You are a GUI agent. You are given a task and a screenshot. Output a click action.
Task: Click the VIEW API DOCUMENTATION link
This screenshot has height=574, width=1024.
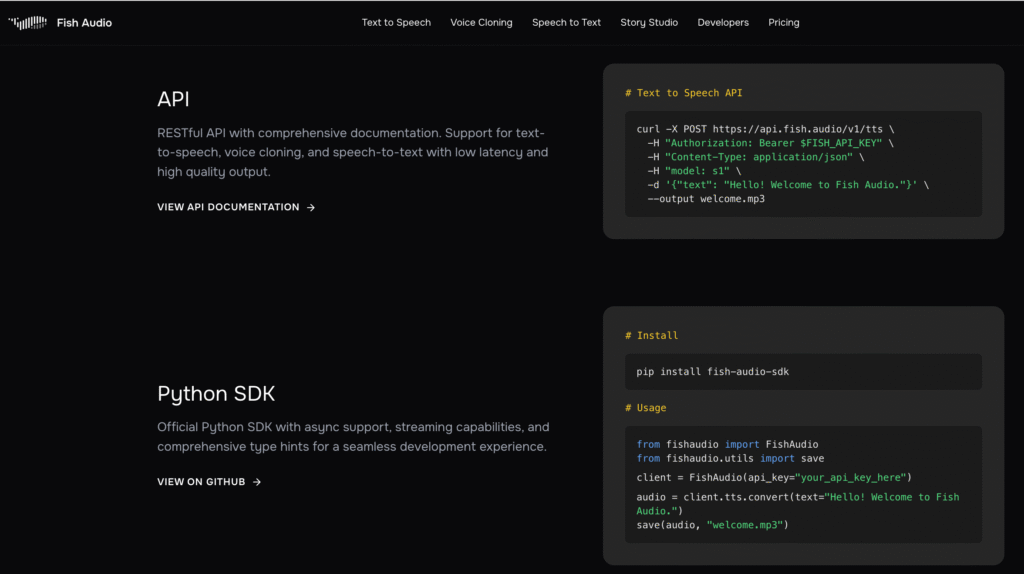[236, 207]
